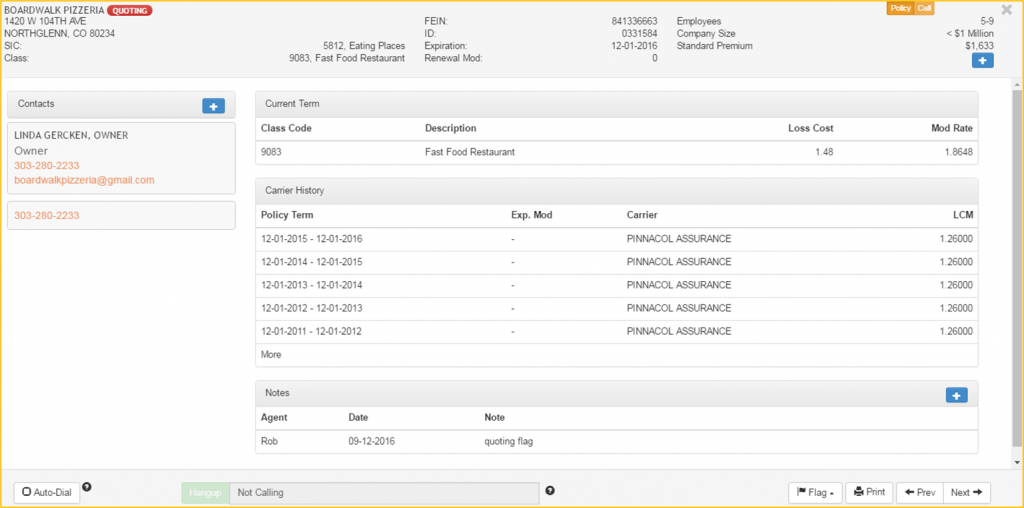1024x508 pixels.
Task: Add a new note with plus button
Action: click(x=956, y=395)
